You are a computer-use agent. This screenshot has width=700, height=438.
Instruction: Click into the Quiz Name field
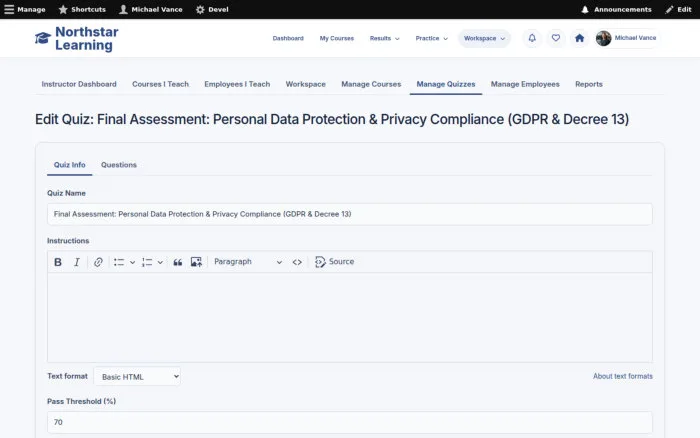[x=350, y=214]
